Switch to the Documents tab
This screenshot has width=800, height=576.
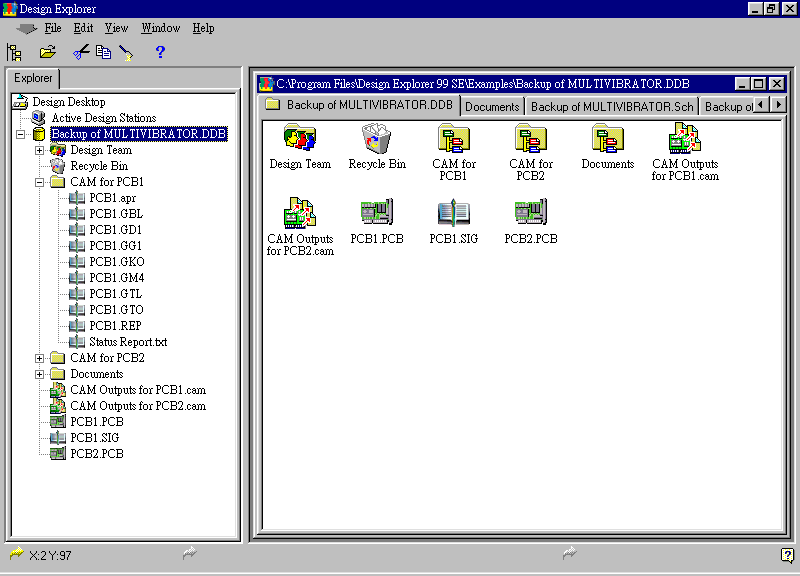click(x=491, y=104)
